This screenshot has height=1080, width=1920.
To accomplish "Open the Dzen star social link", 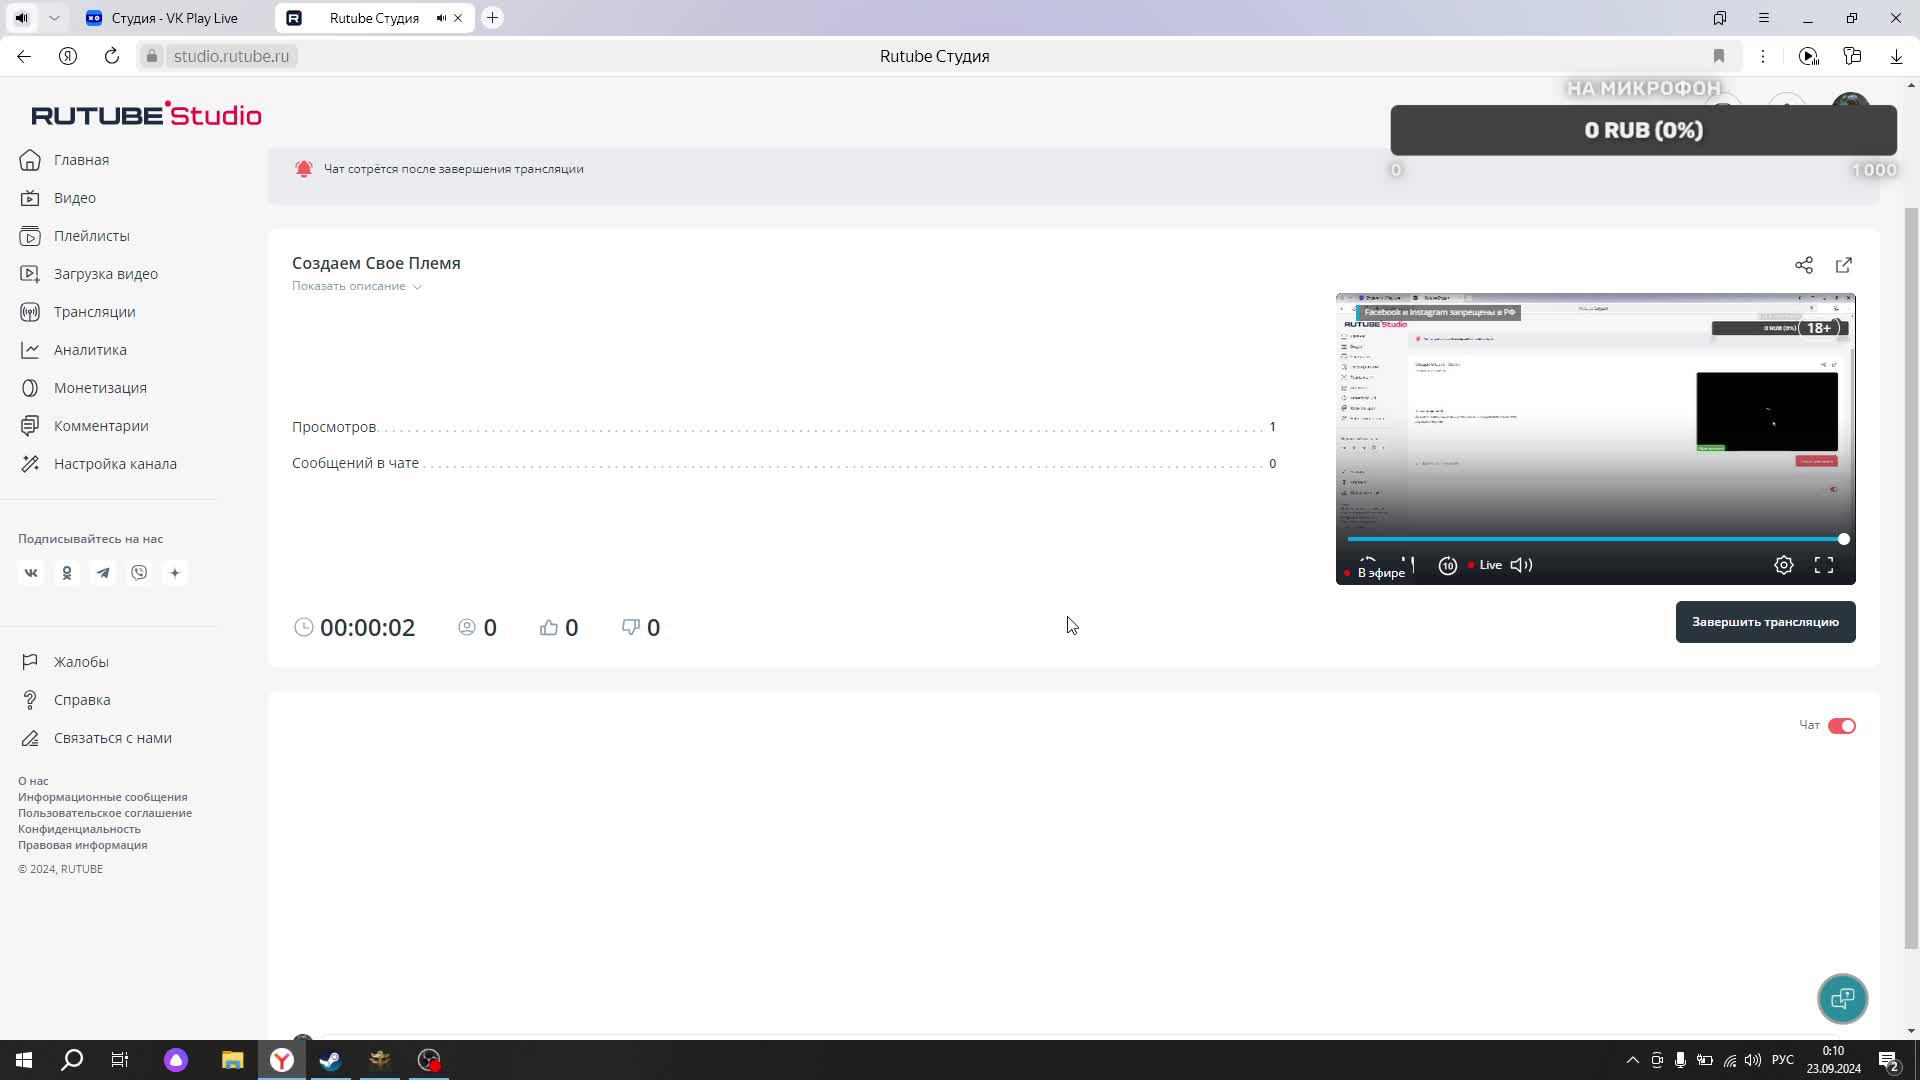I will (x=175, y=573).
